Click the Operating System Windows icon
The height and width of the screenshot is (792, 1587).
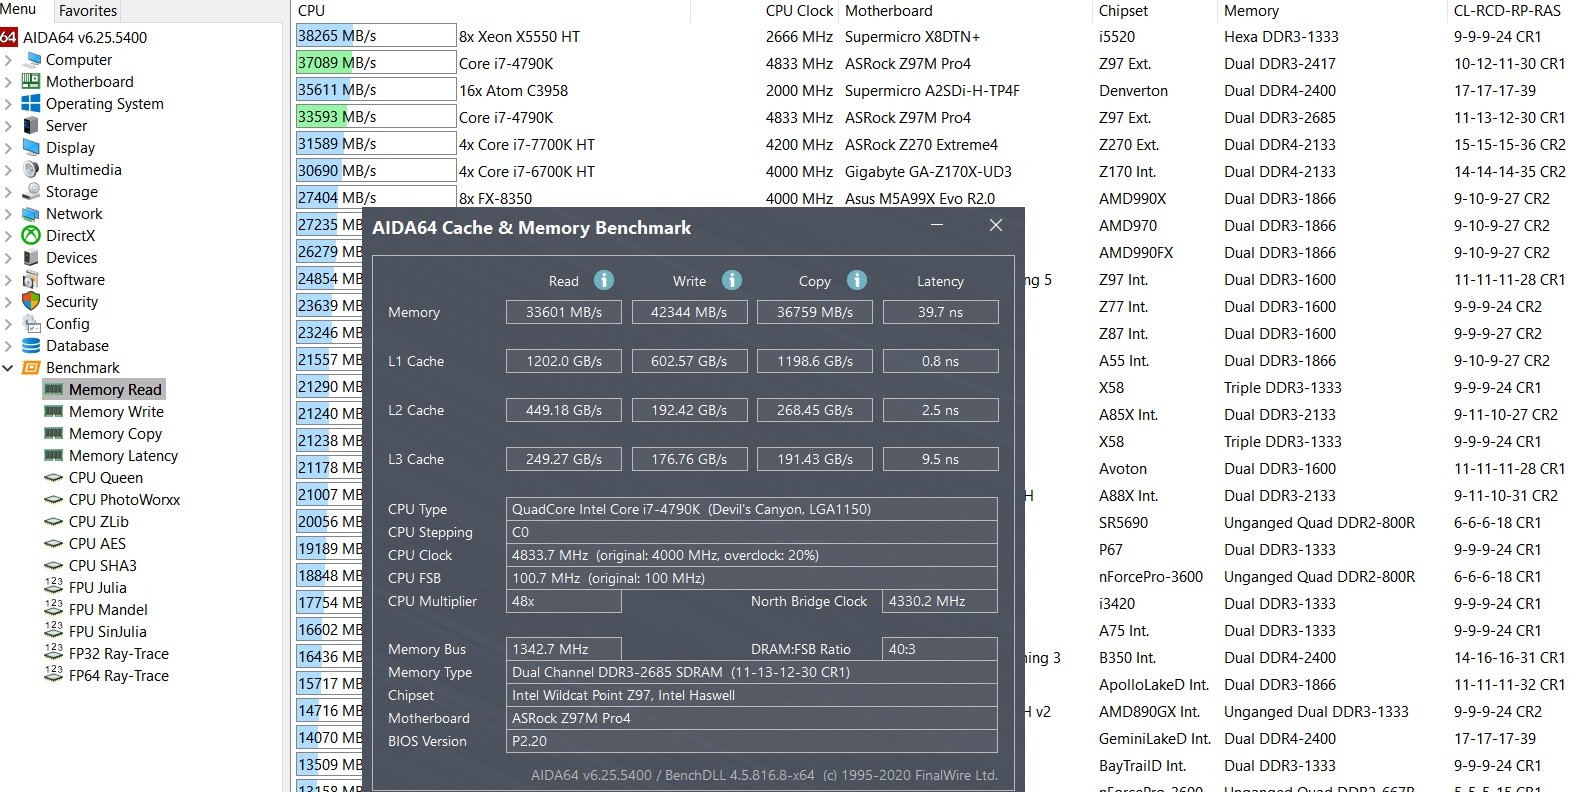(32, 104)
